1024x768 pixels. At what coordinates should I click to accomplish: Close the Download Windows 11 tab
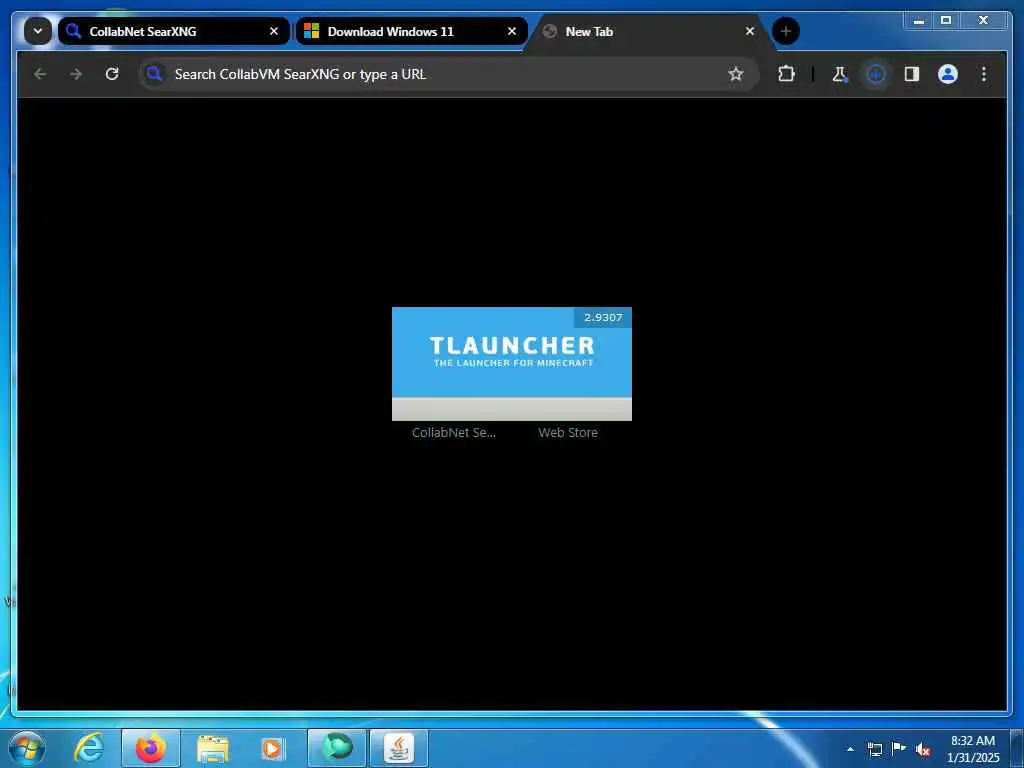tap(512, 31)
